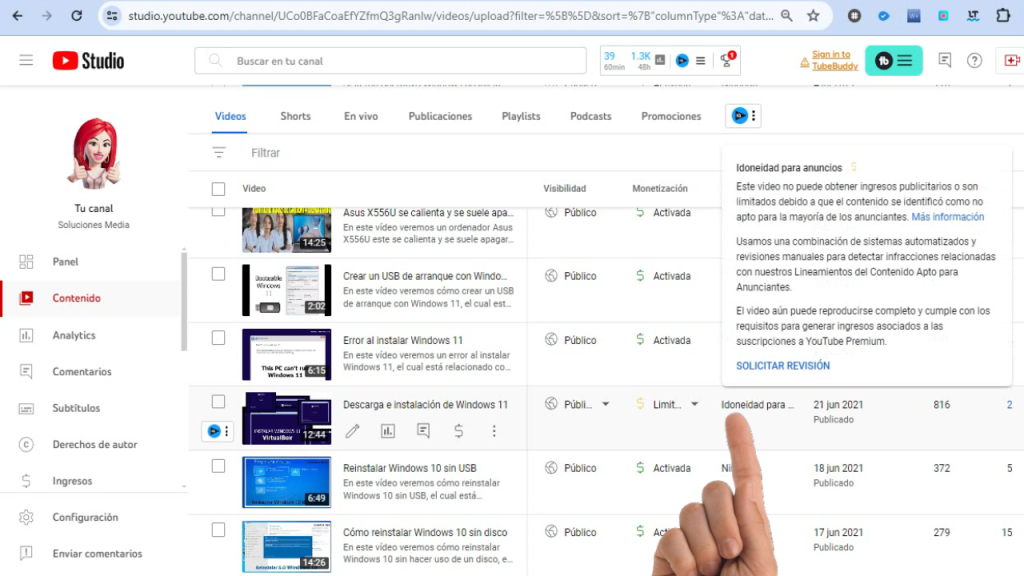Image resolution: width=1024 pixels, height=576 pixels.
Task: Expand monetization dropdown showing Limitada
Action: (x=694, y=405)
